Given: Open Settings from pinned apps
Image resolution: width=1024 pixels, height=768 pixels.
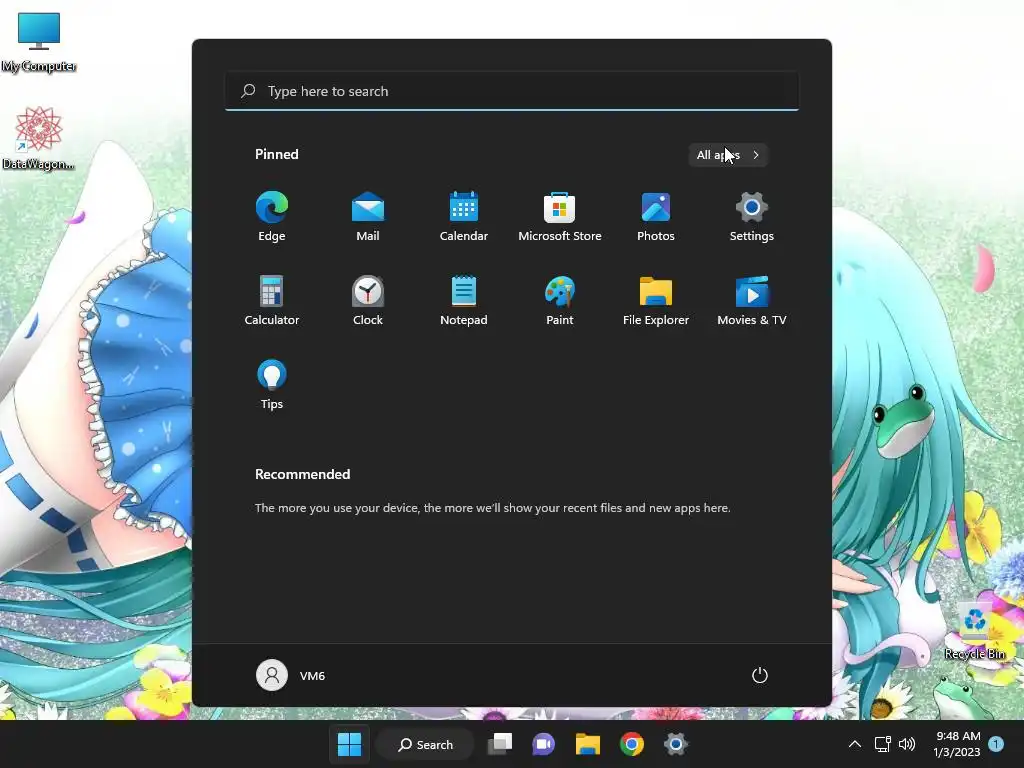Looking at the screenshot, I should pos(752,217).
